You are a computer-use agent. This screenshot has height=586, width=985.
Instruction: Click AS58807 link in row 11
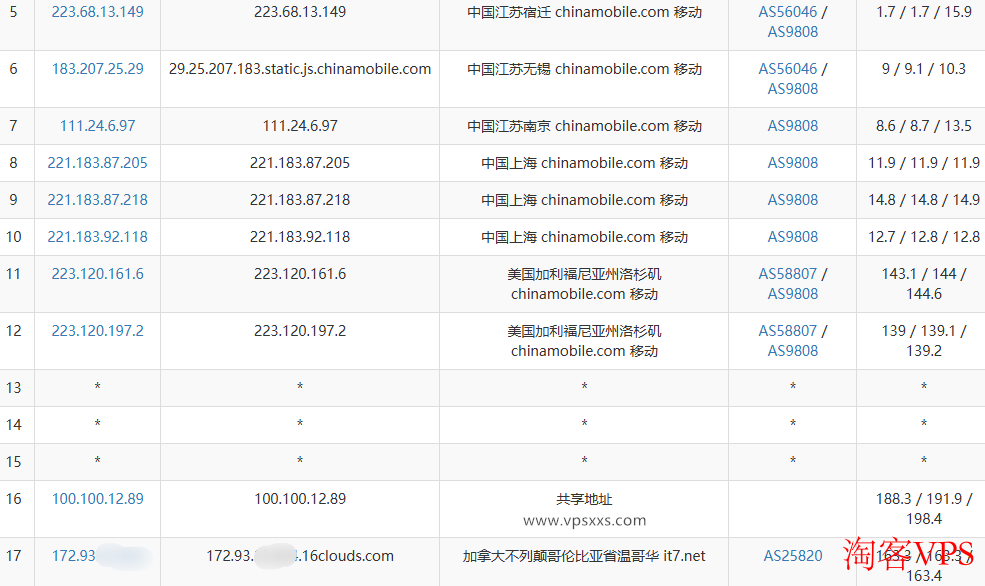pos(788,274)
